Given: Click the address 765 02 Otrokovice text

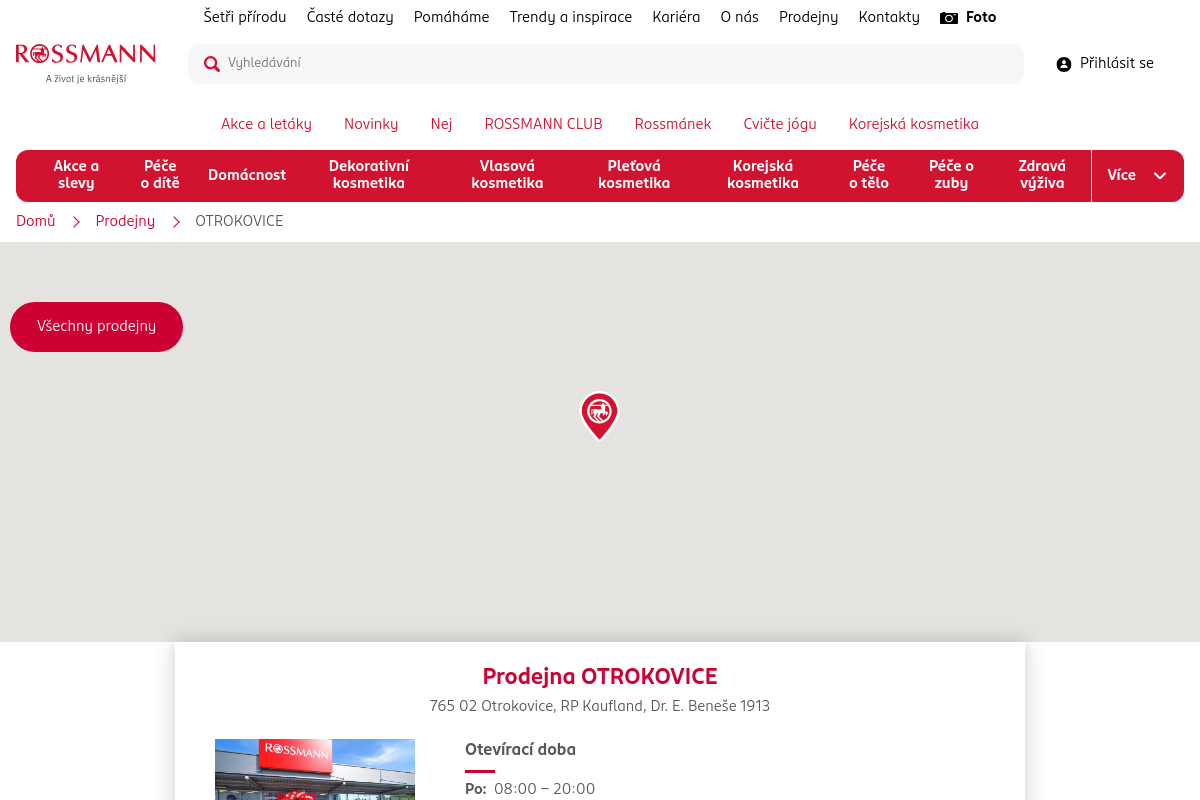Looking at the screenshot, I should pos(600,706).
